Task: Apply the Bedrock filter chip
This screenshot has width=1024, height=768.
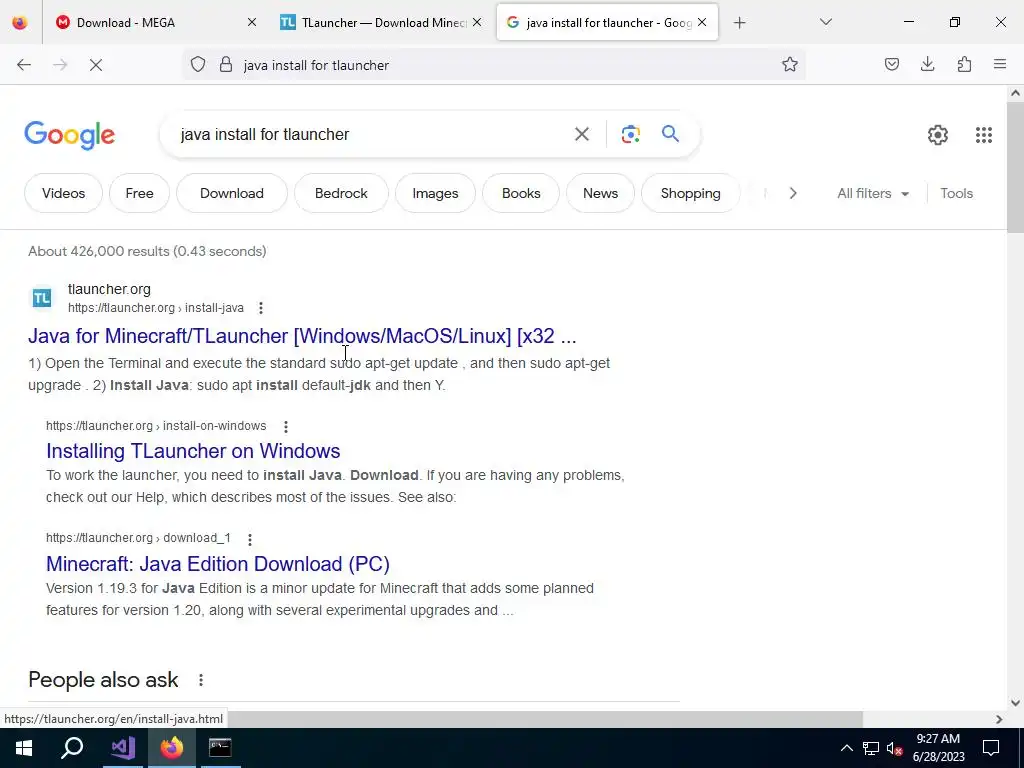Action: click(341, 193)
